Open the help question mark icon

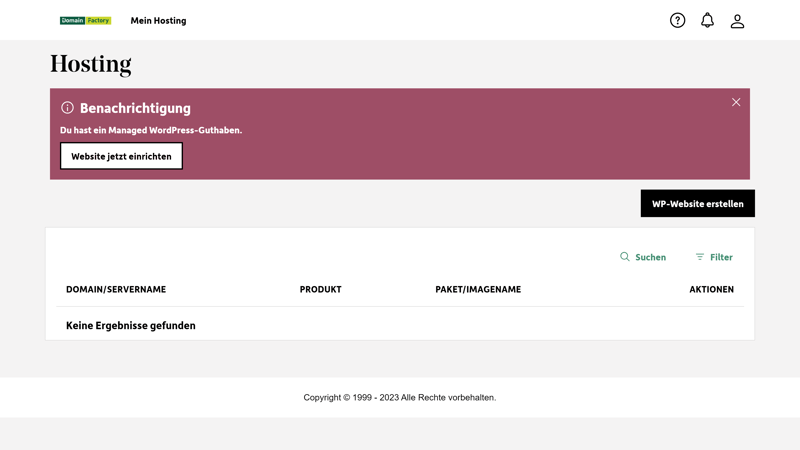[677, 20]
